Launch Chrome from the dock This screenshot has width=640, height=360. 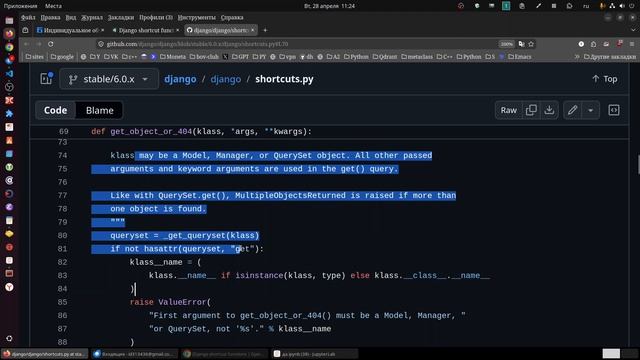[x=9, y=47]
